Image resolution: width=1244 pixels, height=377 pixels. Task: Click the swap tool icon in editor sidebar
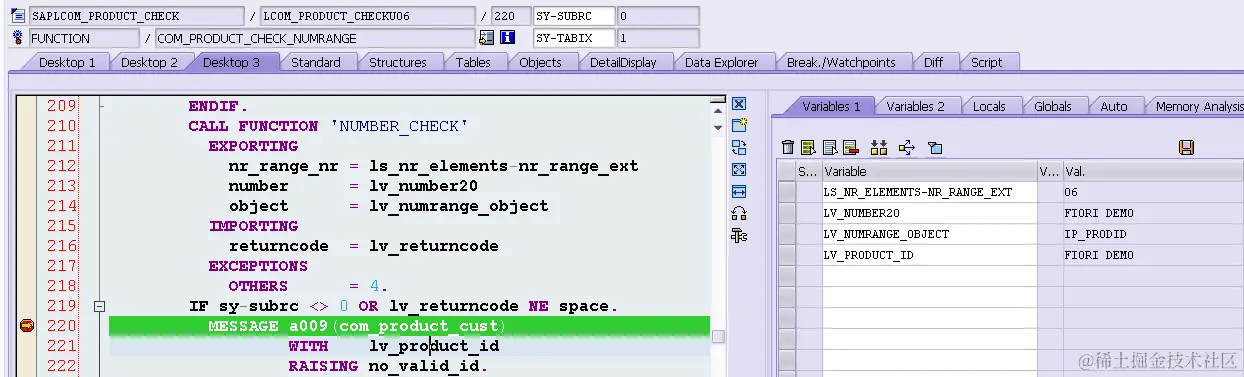click(x=739, y=147)
